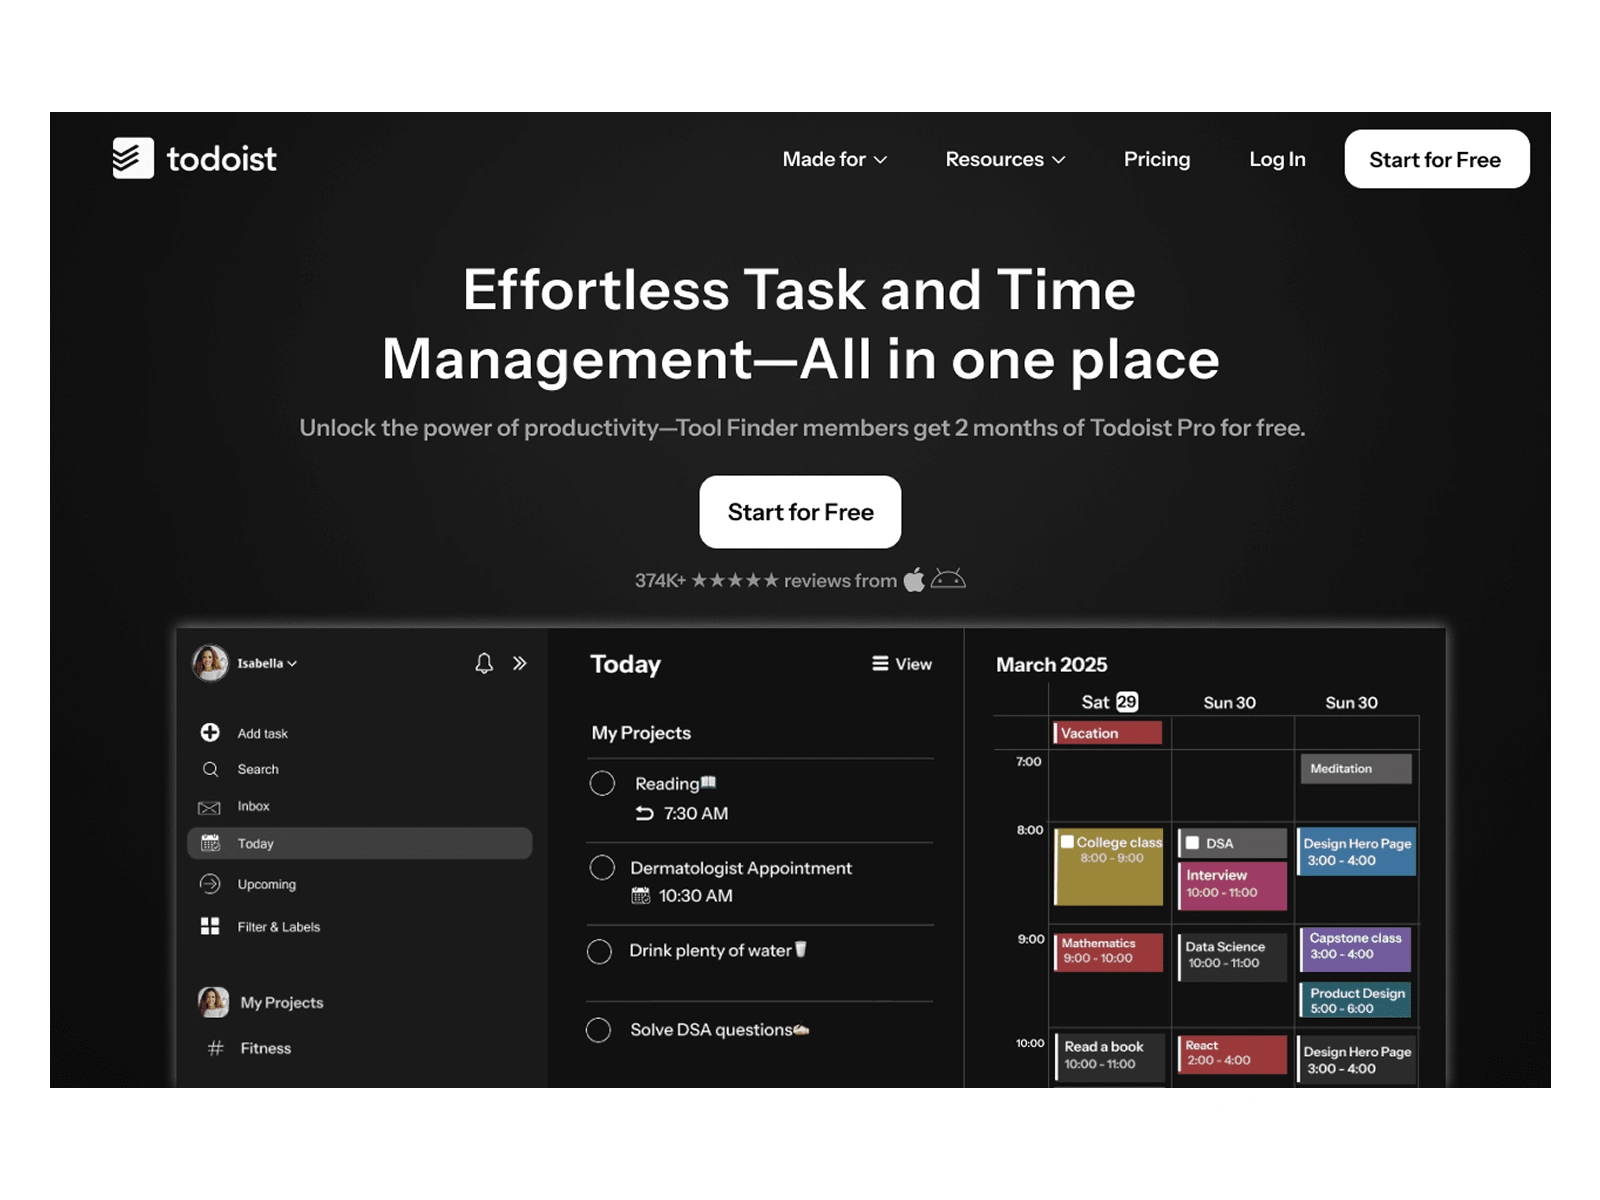Click the Unlock the power of productivity subheading
1600x1200 pixels.
click(x=802, y=428)
